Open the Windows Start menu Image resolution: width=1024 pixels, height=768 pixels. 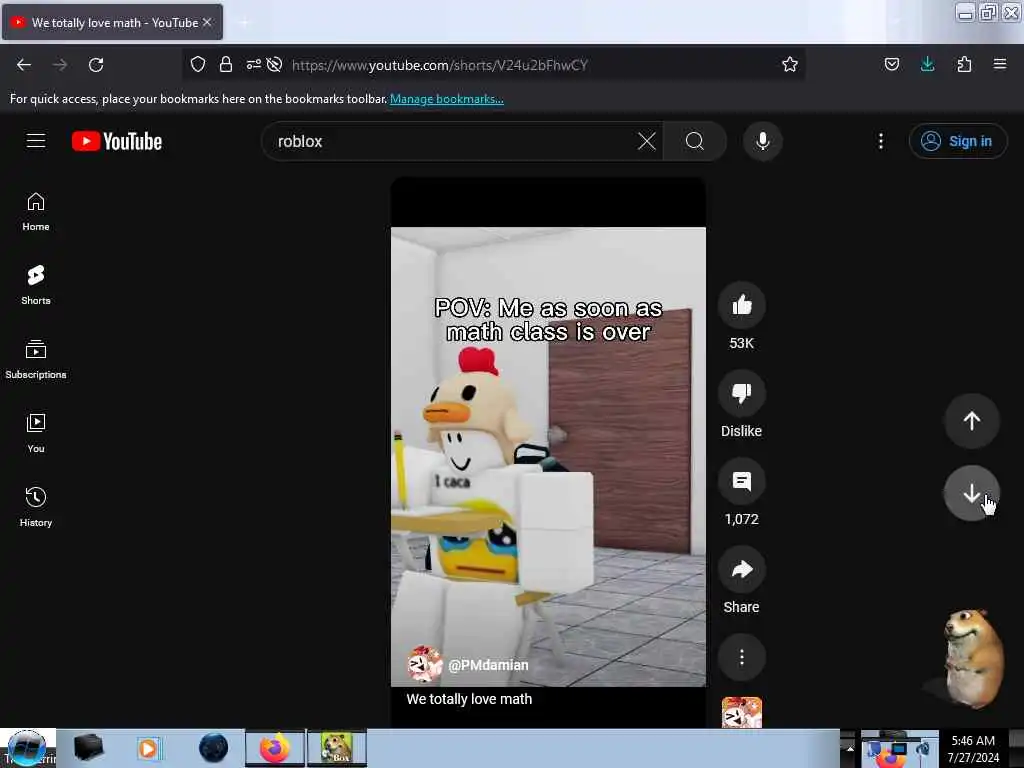27,748
